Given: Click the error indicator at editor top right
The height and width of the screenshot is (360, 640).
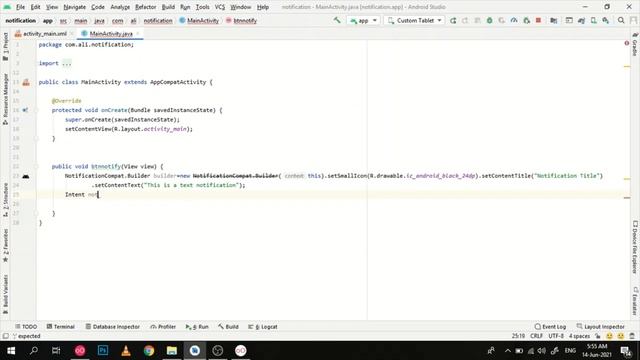Looking at the screenshot, I should pyautogui.click(x=627, y=43).
